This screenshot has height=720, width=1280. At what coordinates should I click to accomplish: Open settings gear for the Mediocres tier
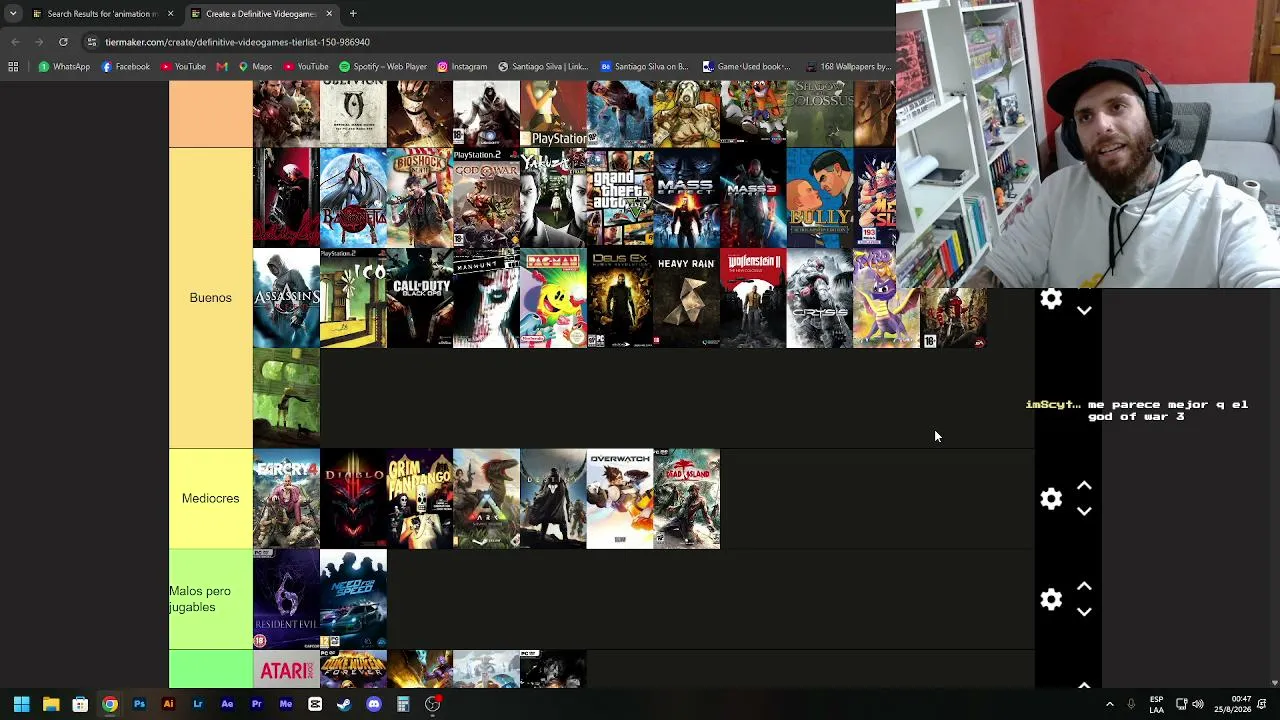(1051, 499)
